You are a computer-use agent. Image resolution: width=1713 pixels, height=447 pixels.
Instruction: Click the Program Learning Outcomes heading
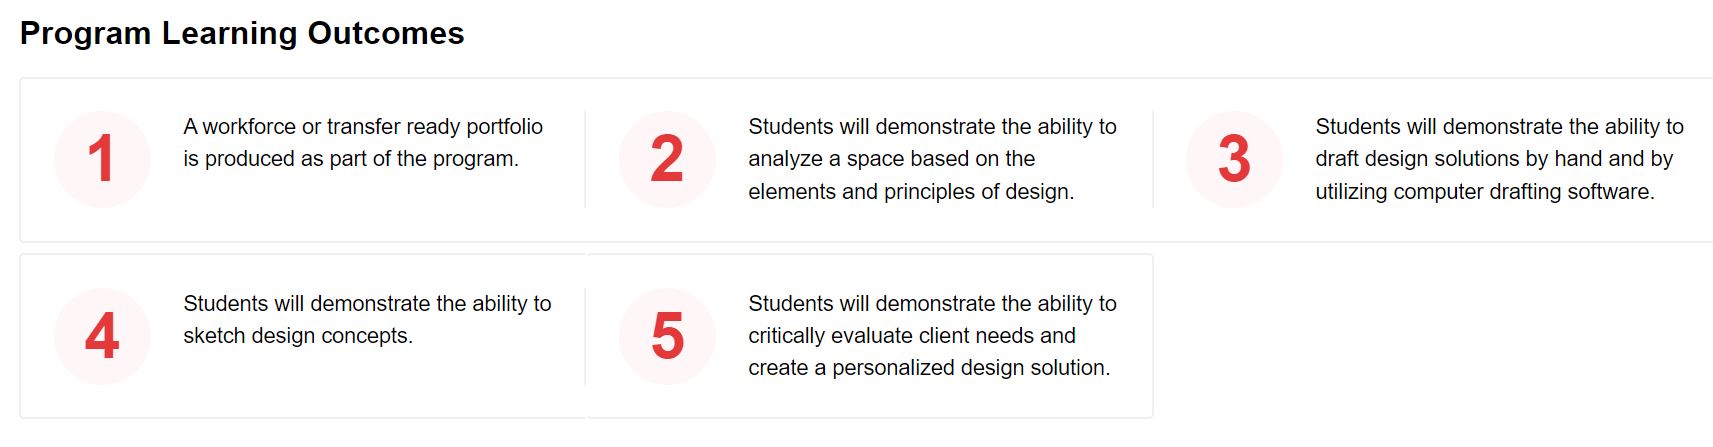click(x=242, y=34)
